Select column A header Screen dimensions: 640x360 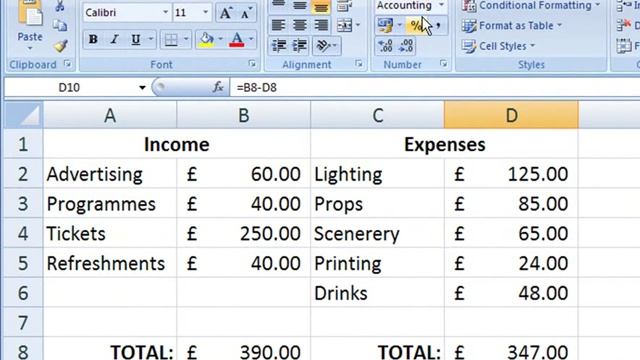click(110, 116)
